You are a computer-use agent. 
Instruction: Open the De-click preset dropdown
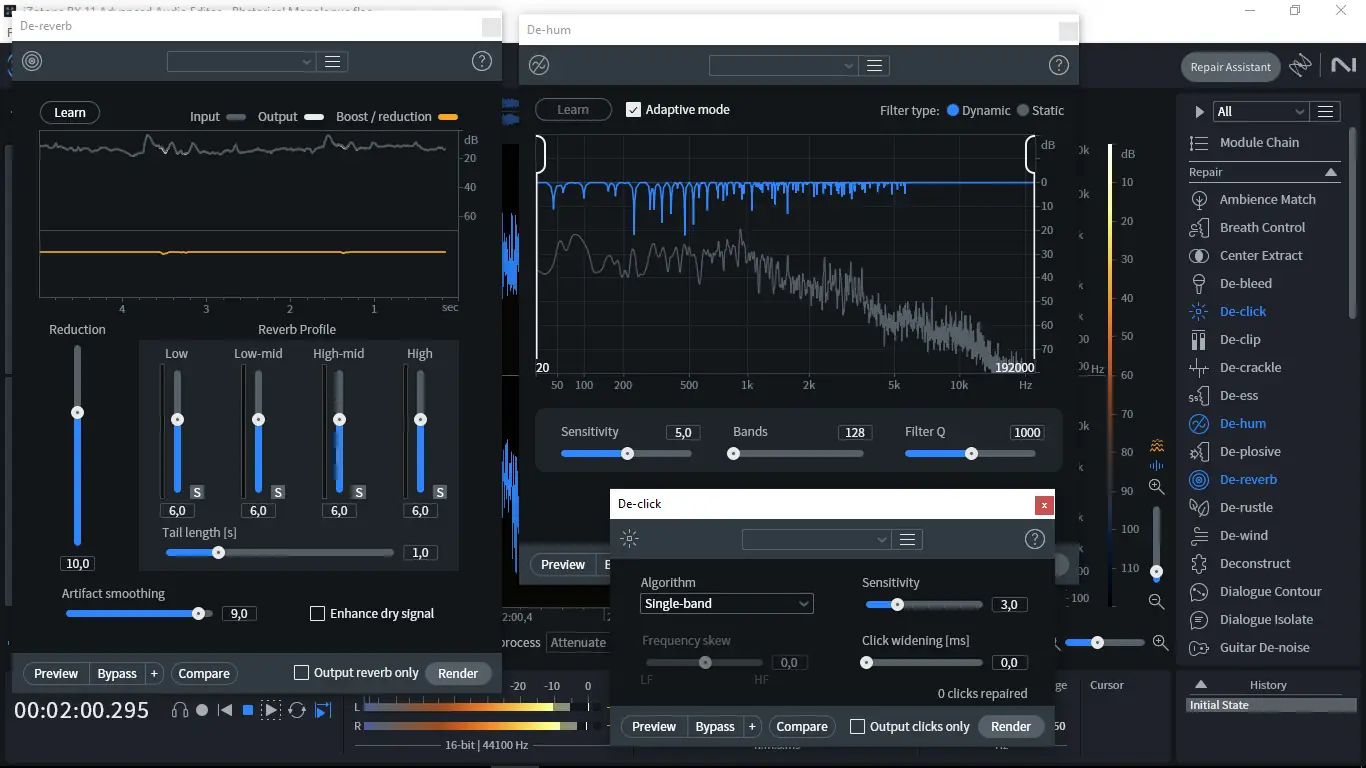pos(817,539)
